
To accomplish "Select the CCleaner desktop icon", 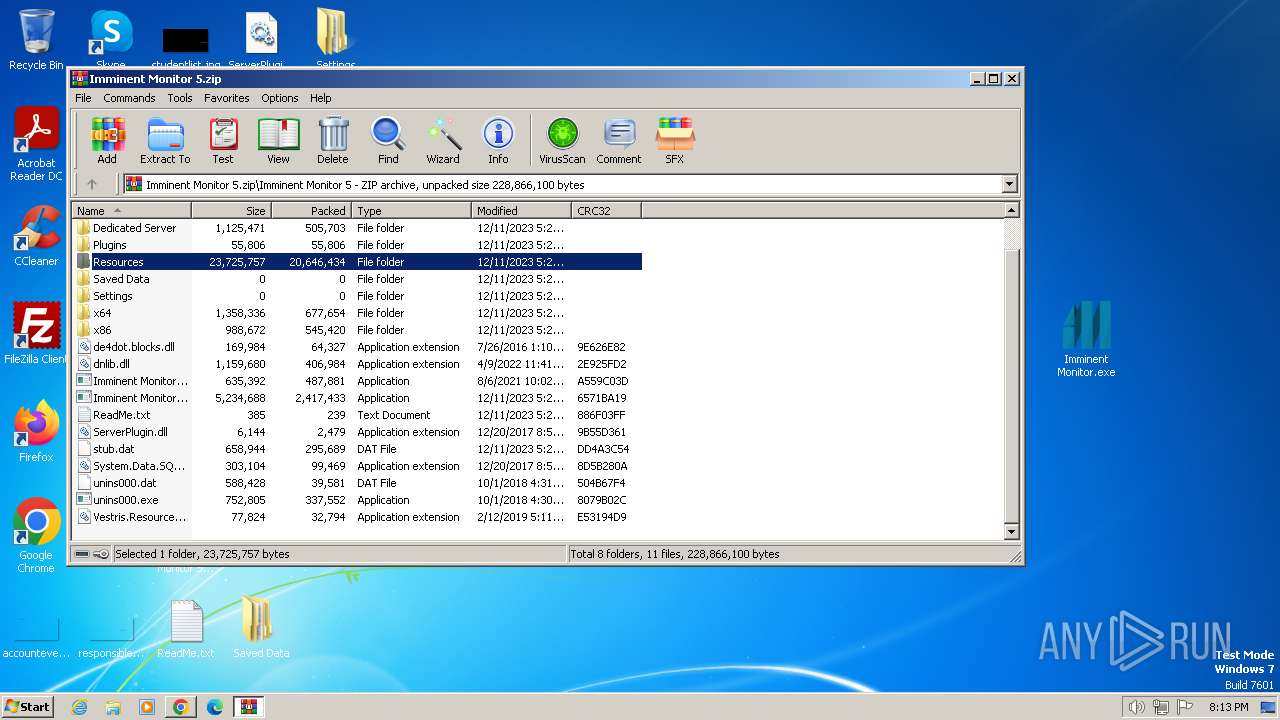I will [36, 237].
